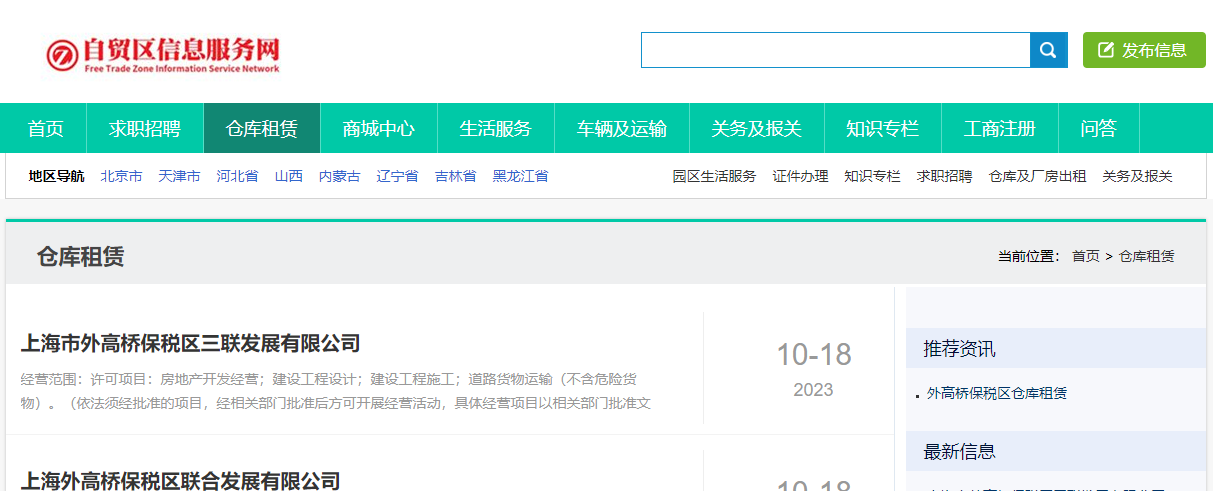Open 问答 navigation item
This screenshot has height=491, width=1213.
pyautogui.click(x=1099, y=128)
